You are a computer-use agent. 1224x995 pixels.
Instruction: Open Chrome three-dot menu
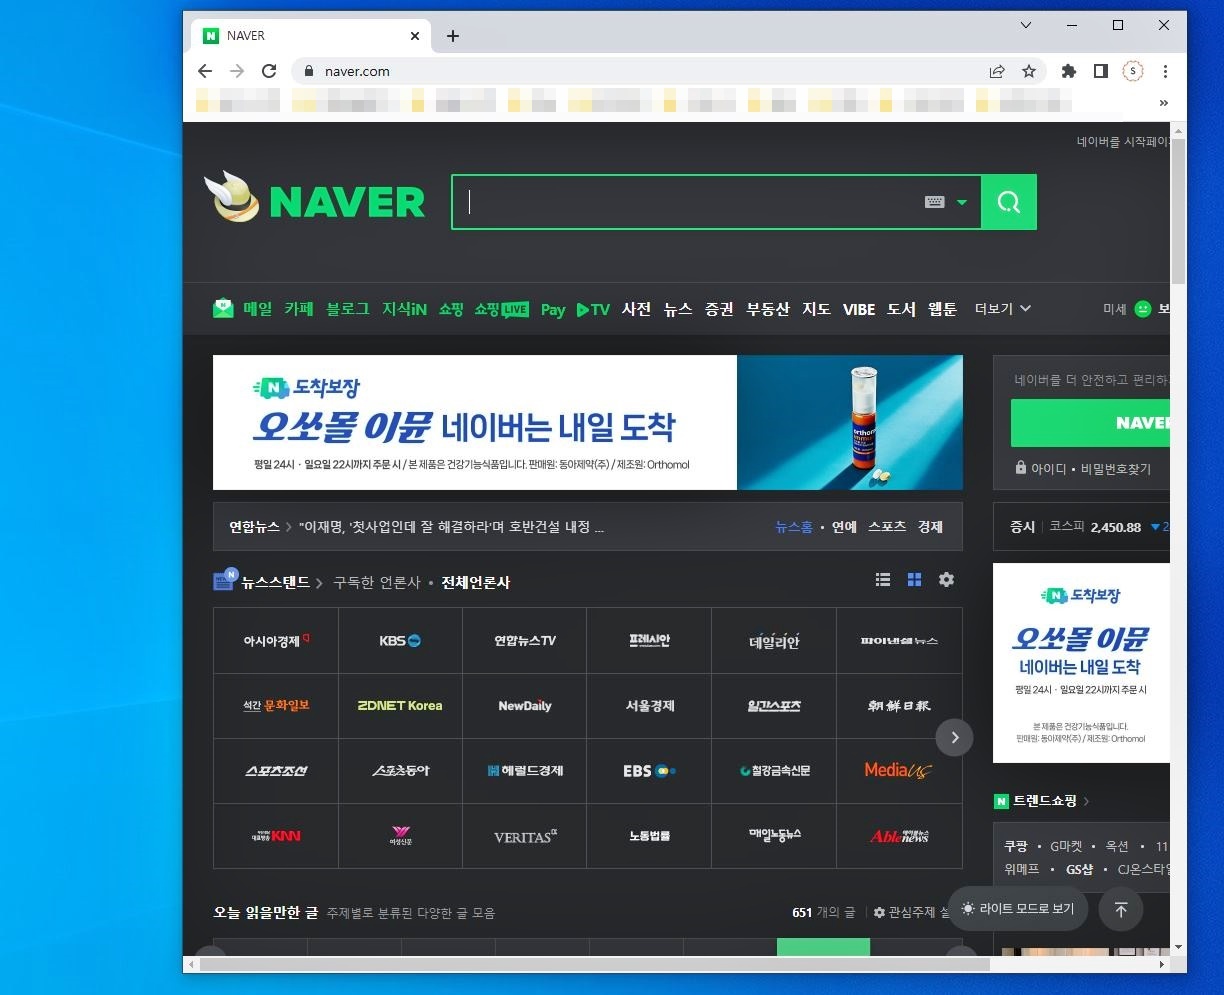click(1165, 71)
